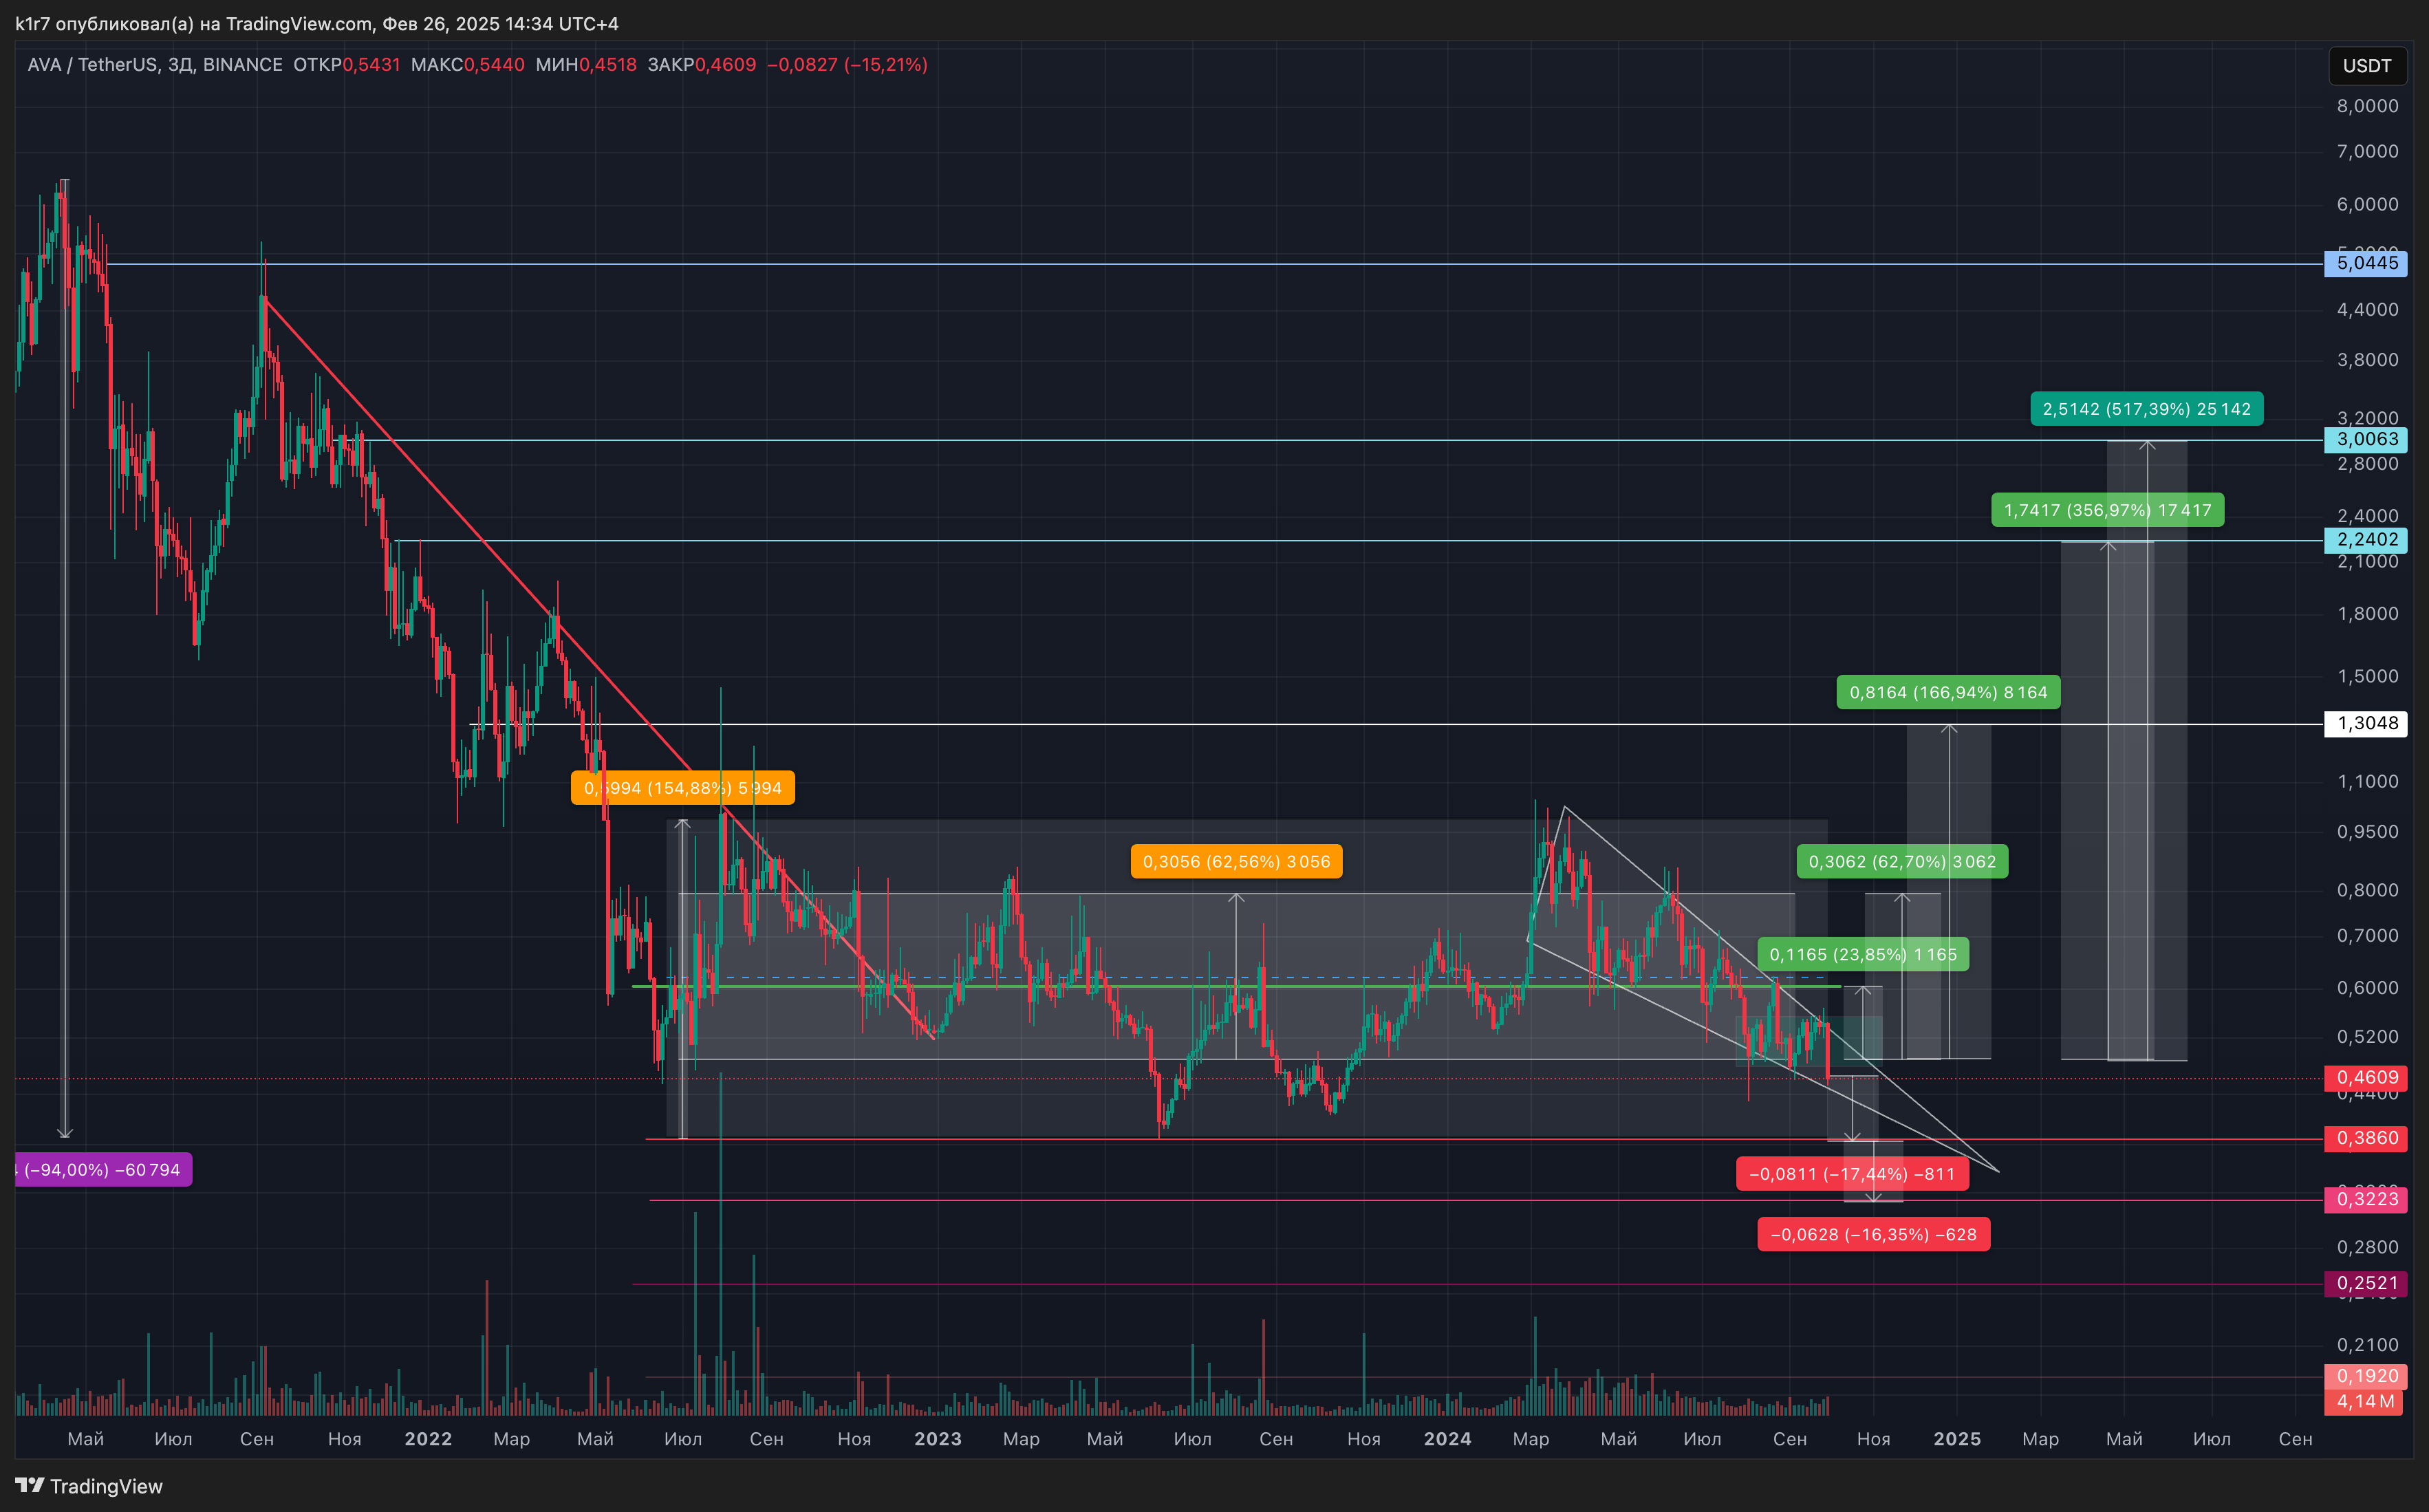Image resolution: width=2429 pixels, height=1512 pixels.
Task: Select the purple (−94,00%) drawdown label
Action: coord(103,1170)
